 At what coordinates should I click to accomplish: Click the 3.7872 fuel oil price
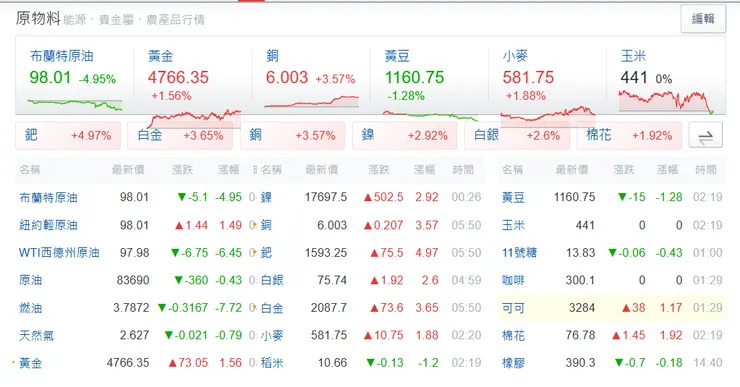(x=131, y=308)
